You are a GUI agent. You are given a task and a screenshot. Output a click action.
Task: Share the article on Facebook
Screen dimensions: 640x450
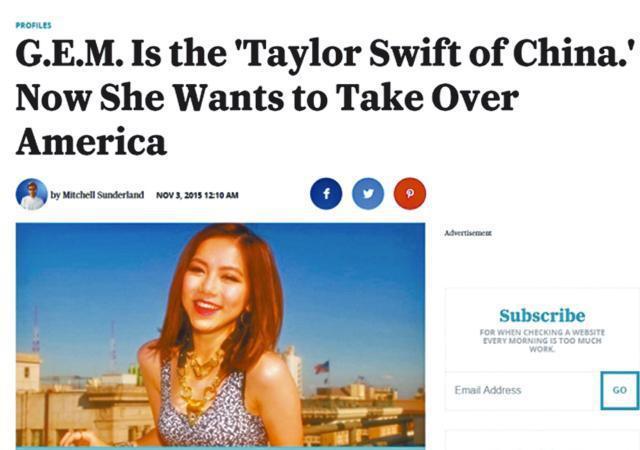pyautogui.click(x=326, y=194)
